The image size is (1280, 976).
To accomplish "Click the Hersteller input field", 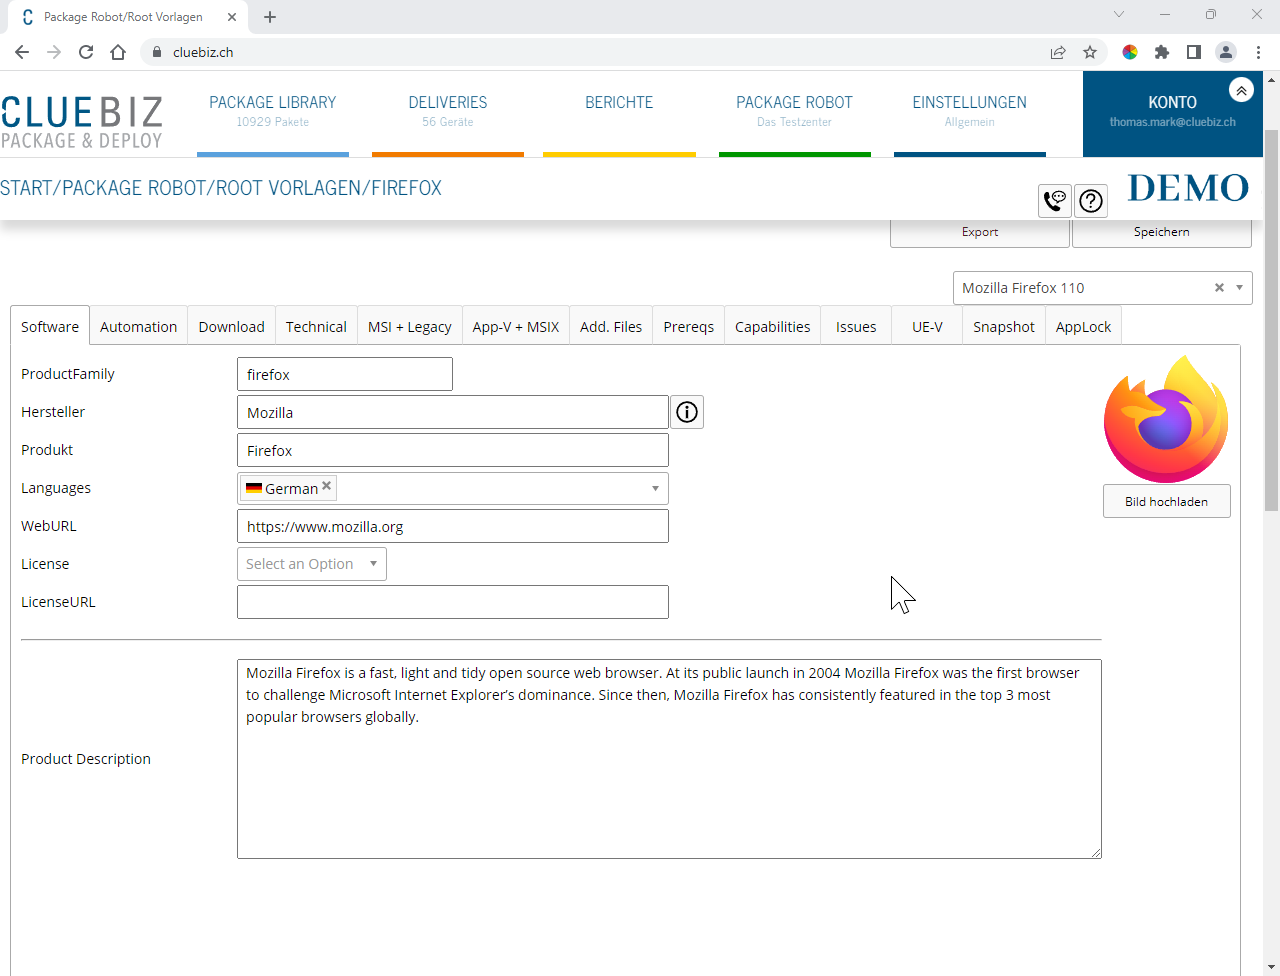I will tap(453, 412).
